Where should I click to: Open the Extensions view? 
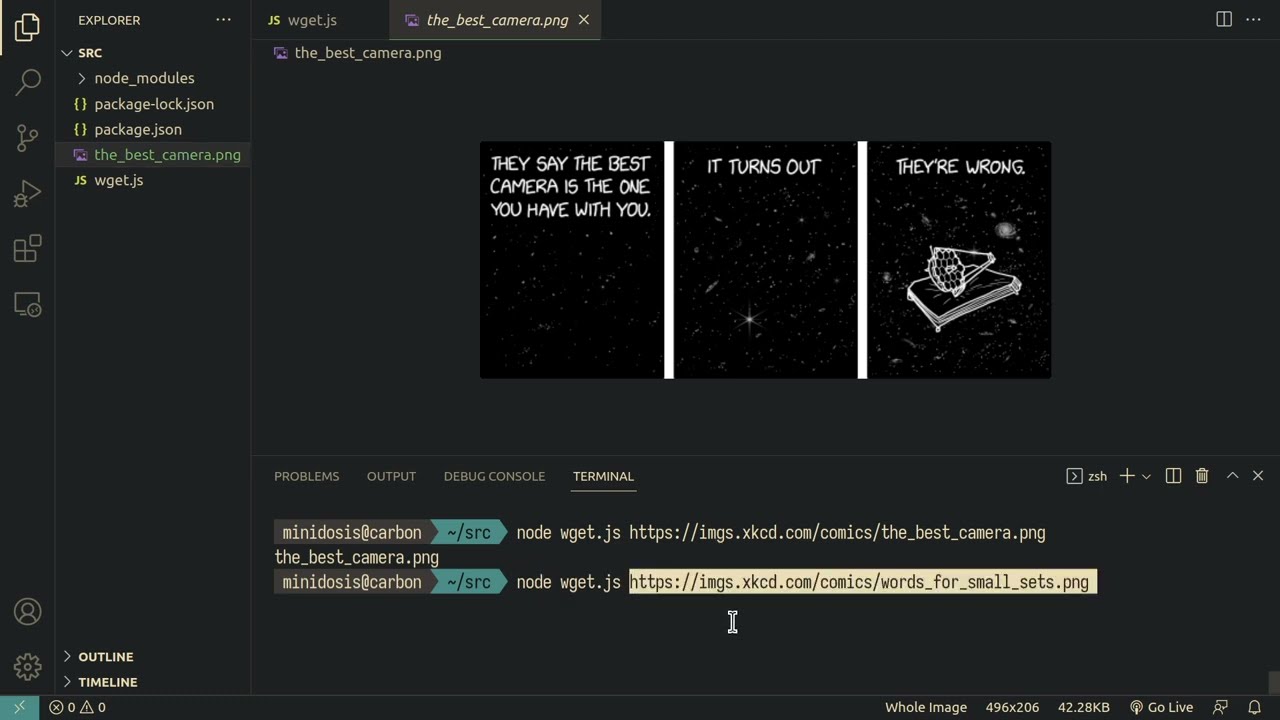[x=28, y=248]
